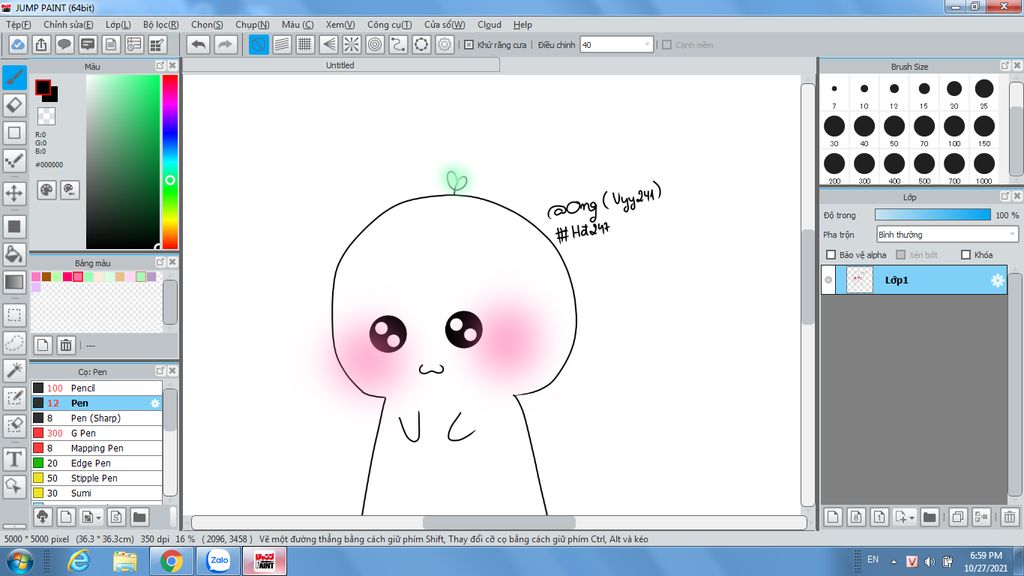Enable the curve snap guide
This screenshot has width=1024, height=576.
coord(398,44)
